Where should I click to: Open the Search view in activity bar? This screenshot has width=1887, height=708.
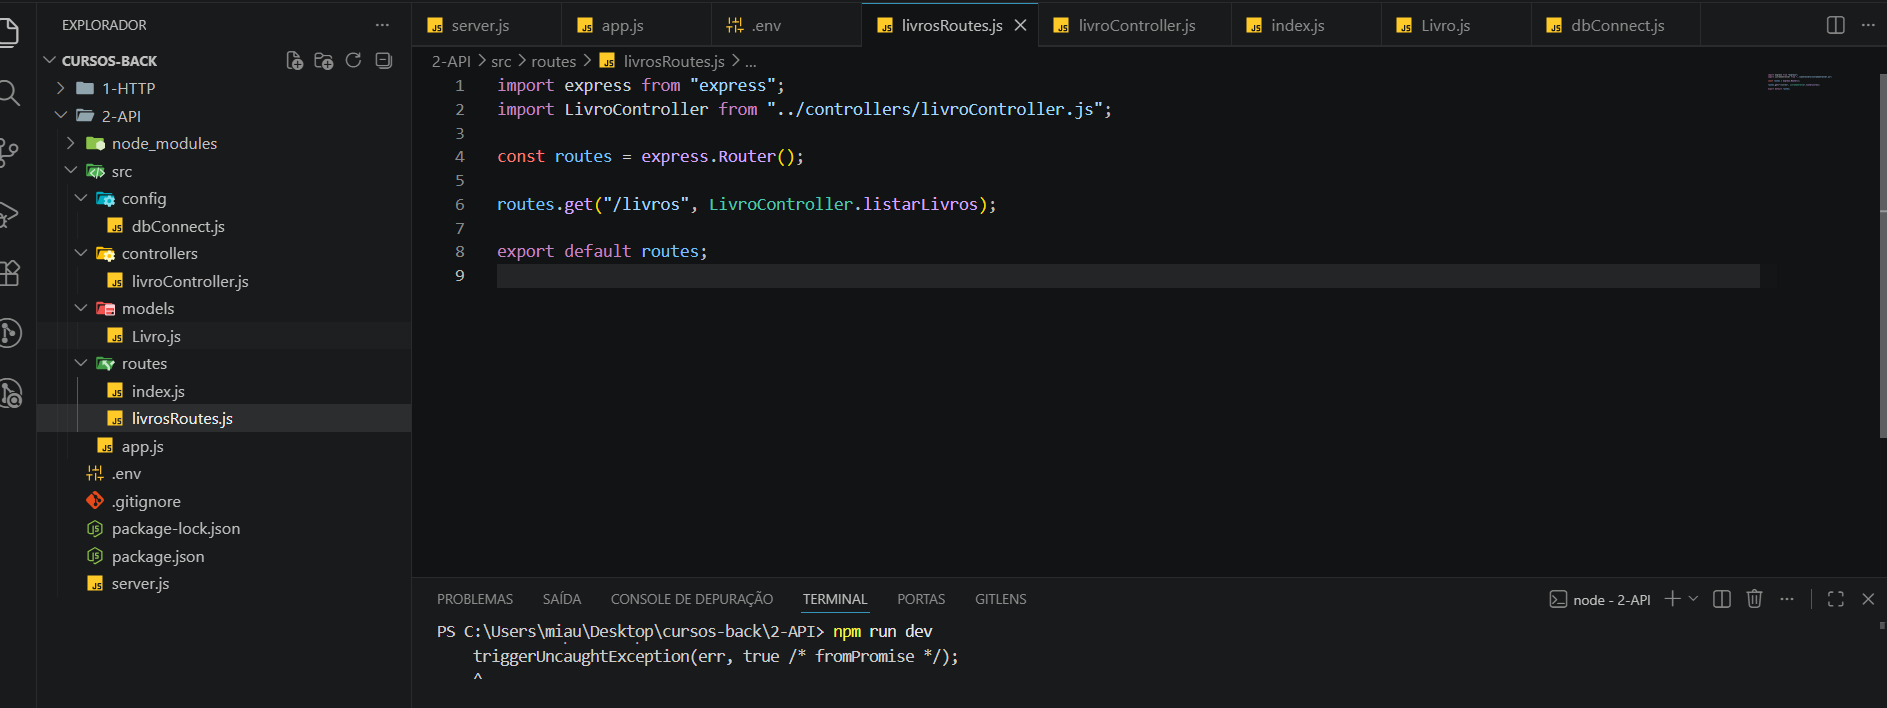pos(9,93)
